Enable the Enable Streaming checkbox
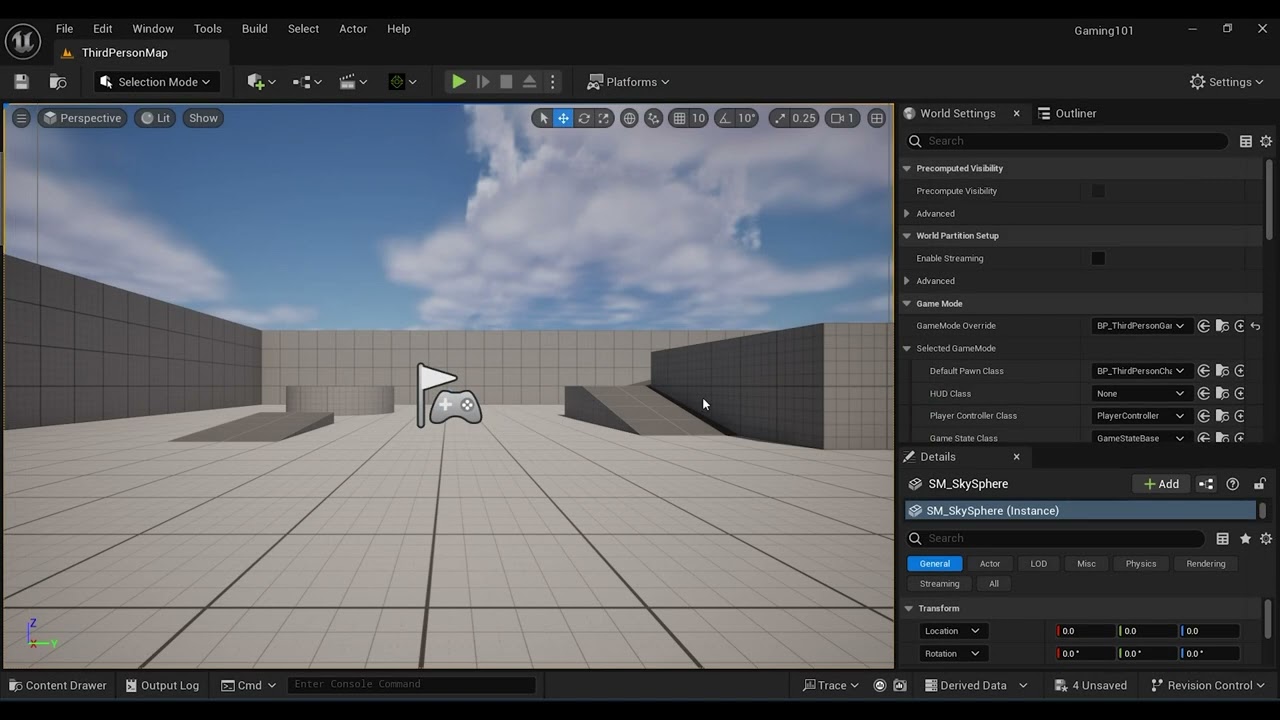The image size is (1280, 720). click(1098, 258)
